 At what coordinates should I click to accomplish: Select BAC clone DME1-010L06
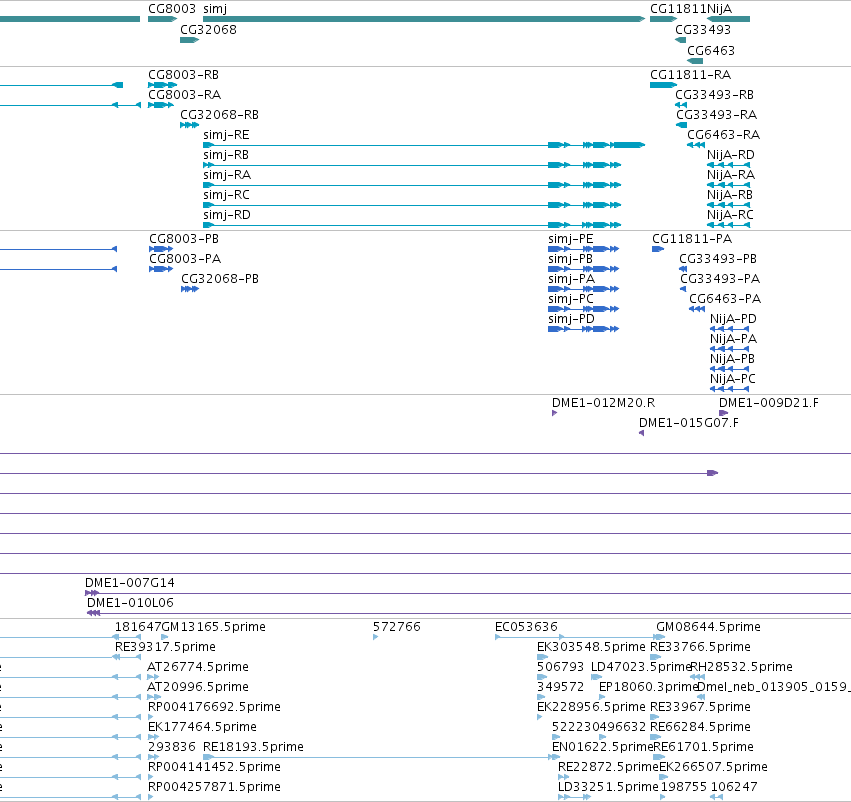(x=130, y=603)
